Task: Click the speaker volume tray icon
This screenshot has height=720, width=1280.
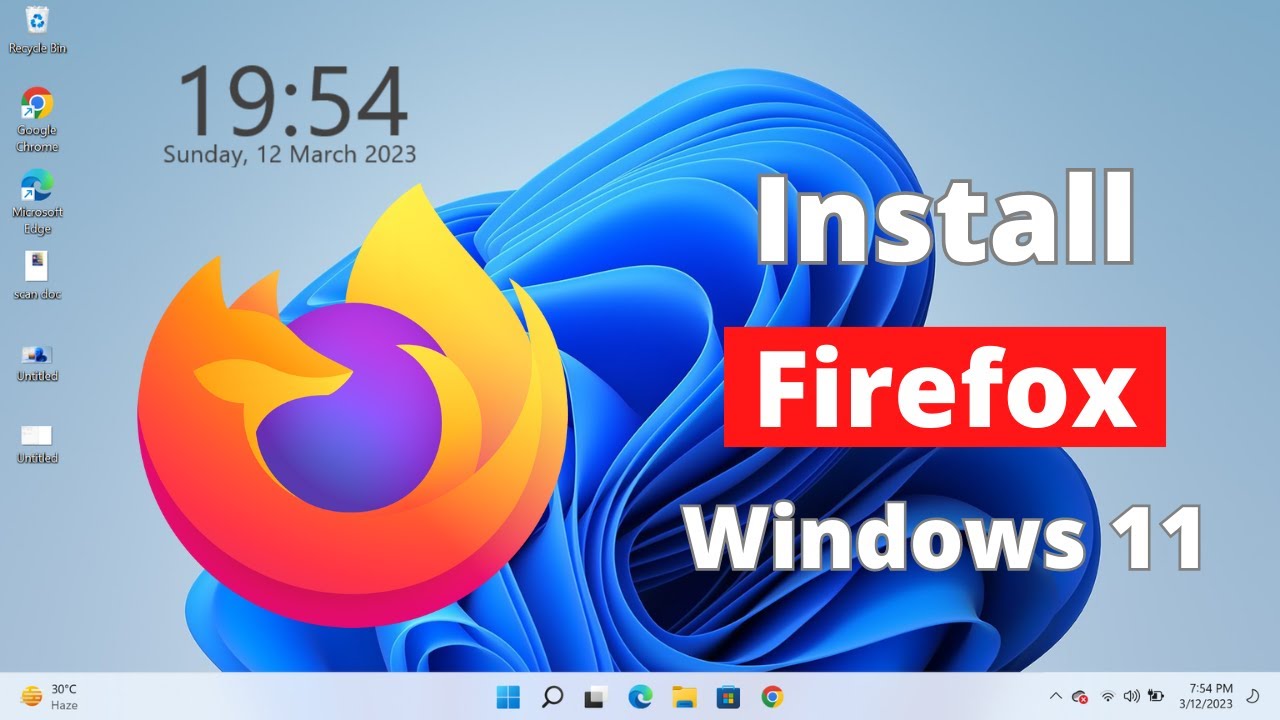Action: (x=1132, y=697)
